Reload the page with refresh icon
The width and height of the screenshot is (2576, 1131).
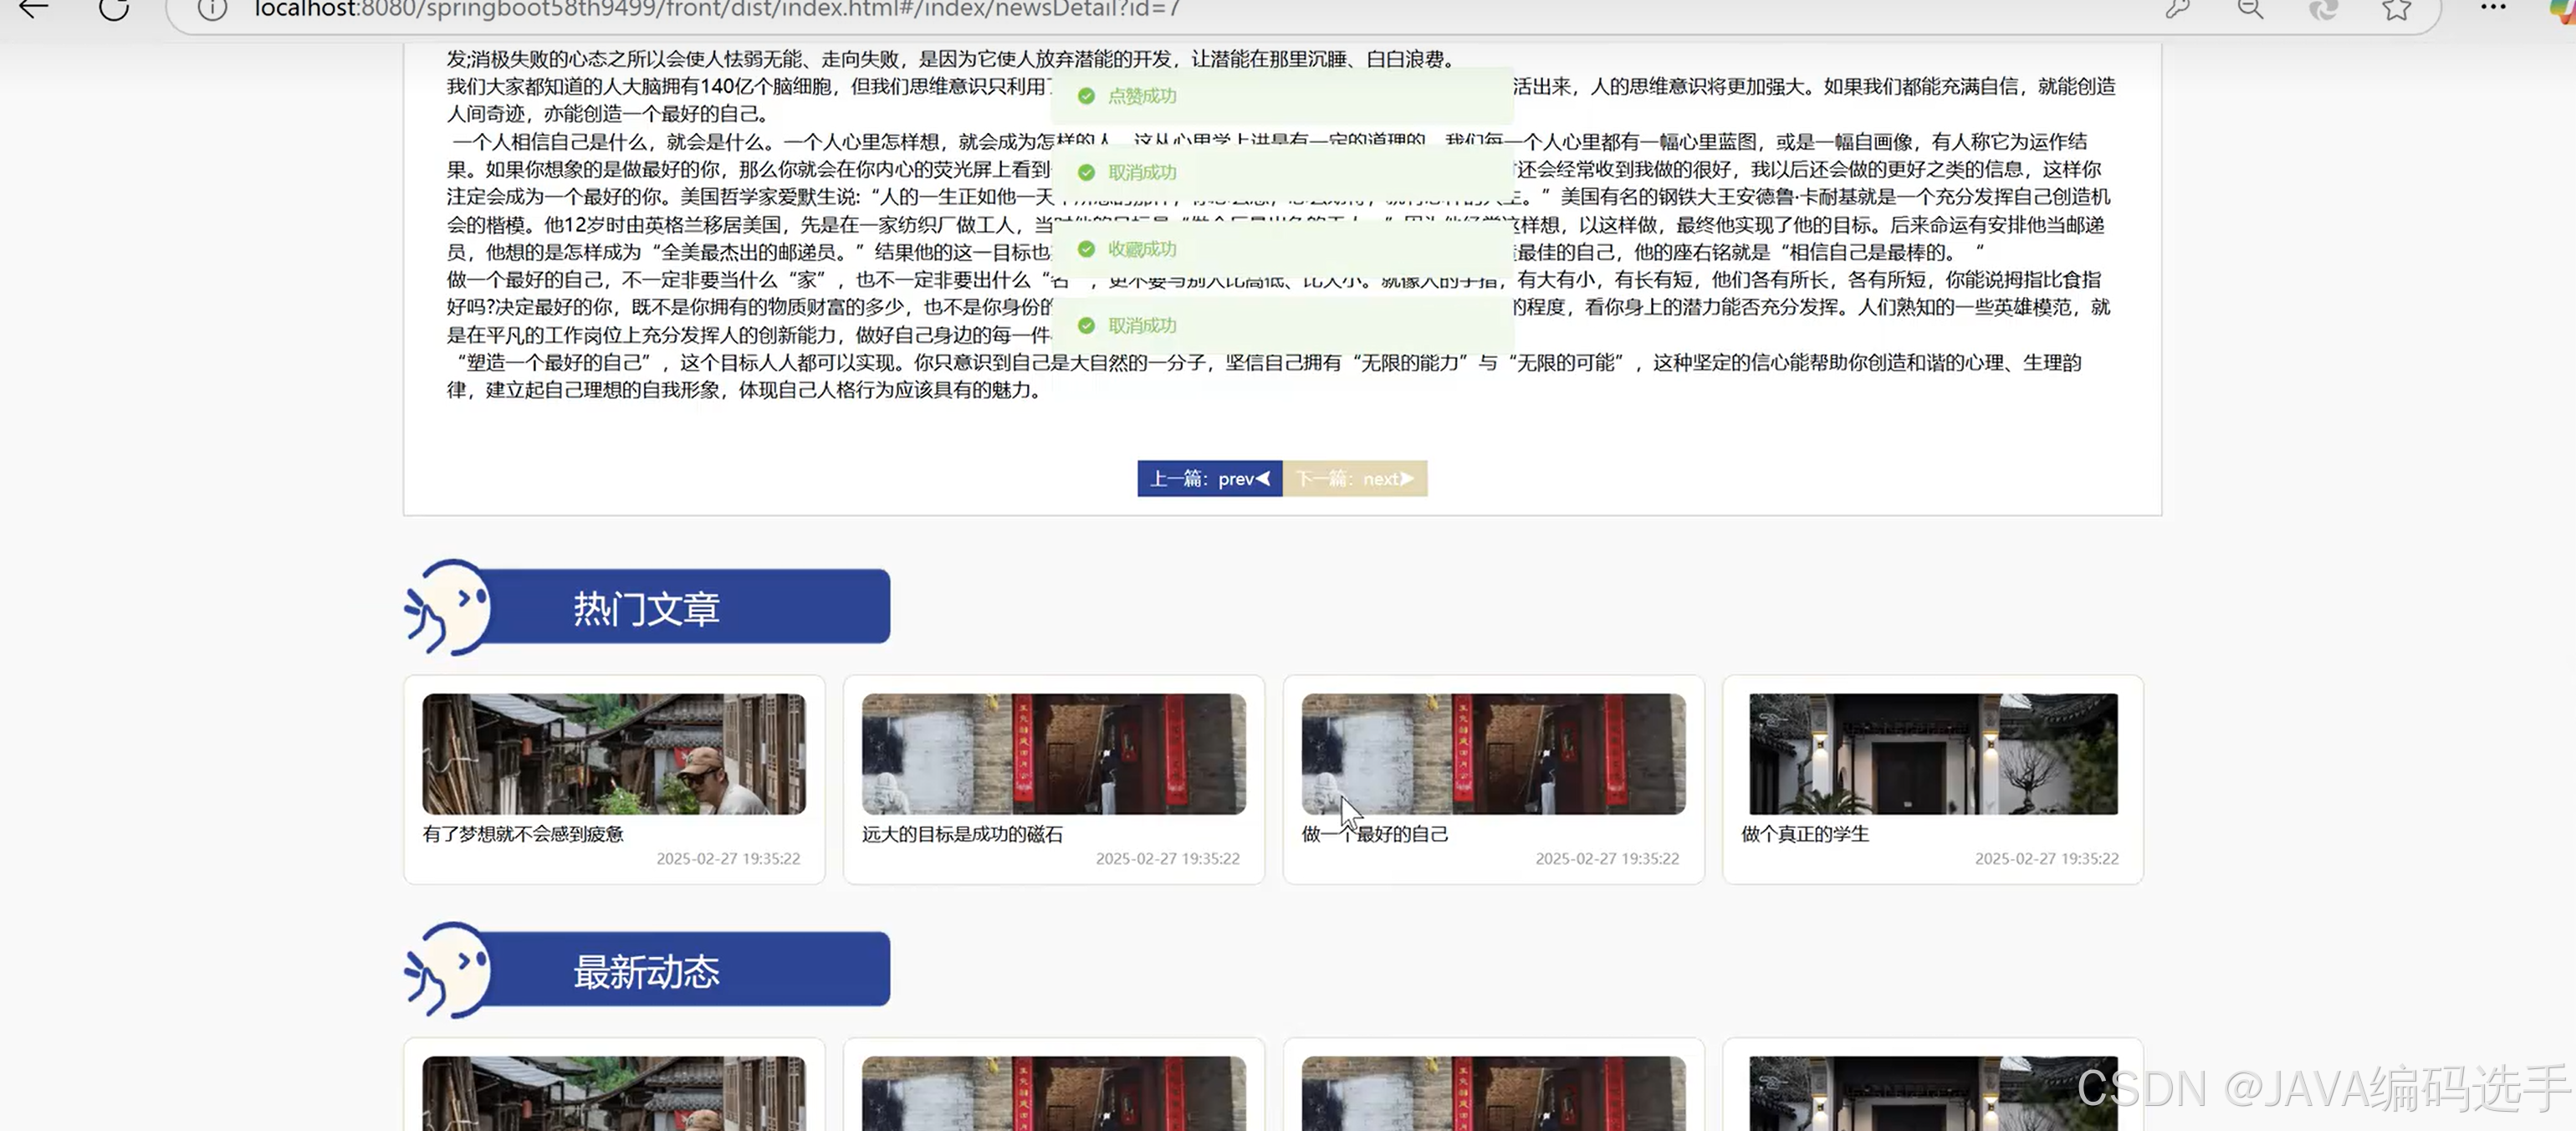113,9
